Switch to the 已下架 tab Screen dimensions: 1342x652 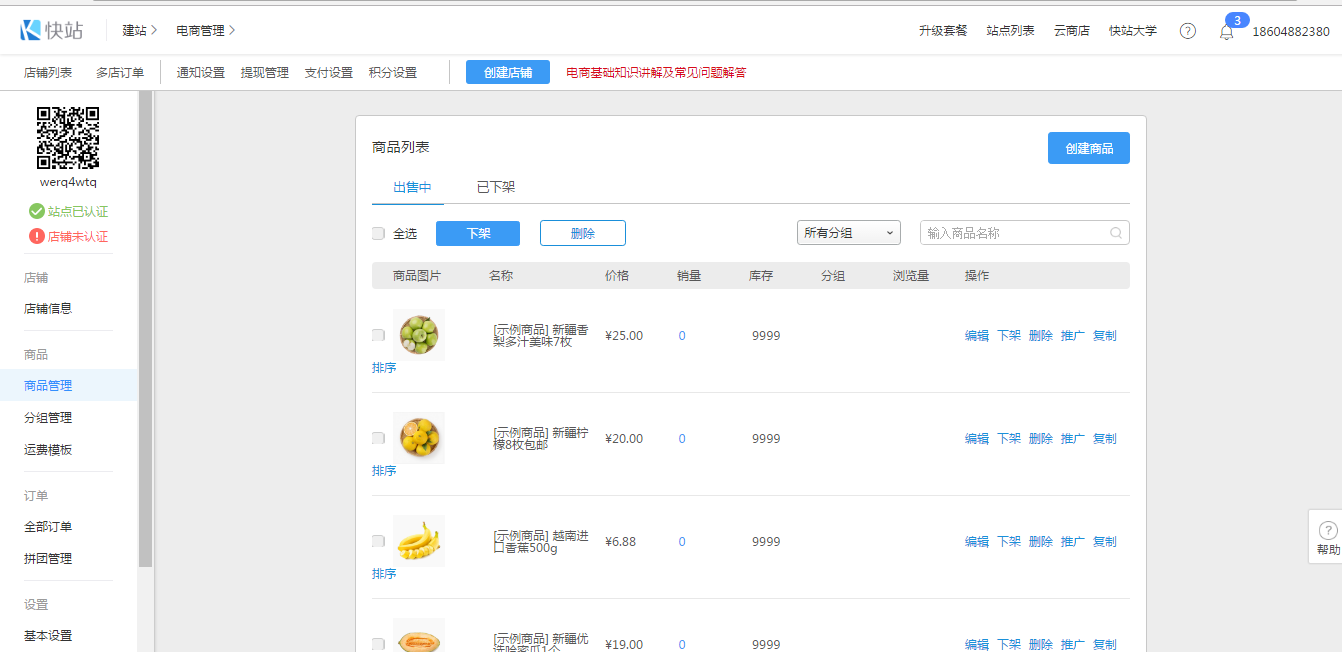tap(495, 187)
